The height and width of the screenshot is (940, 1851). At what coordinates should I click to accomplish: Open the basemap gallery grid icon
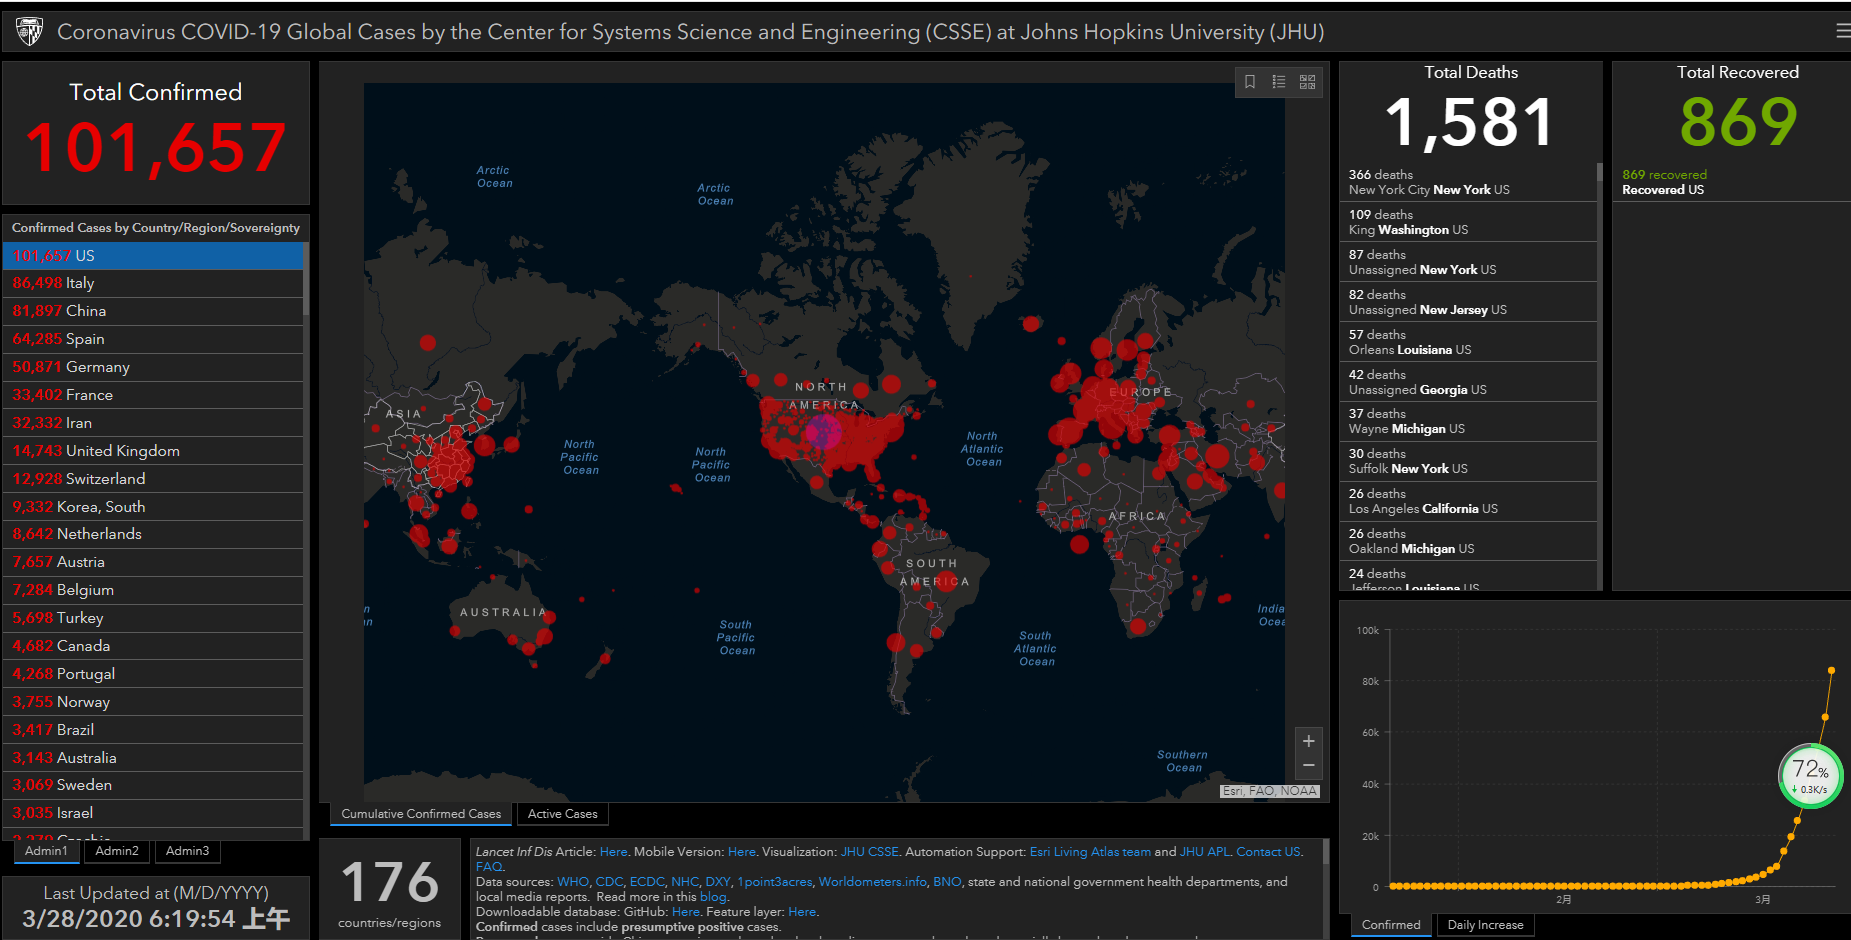point(1307,82)
